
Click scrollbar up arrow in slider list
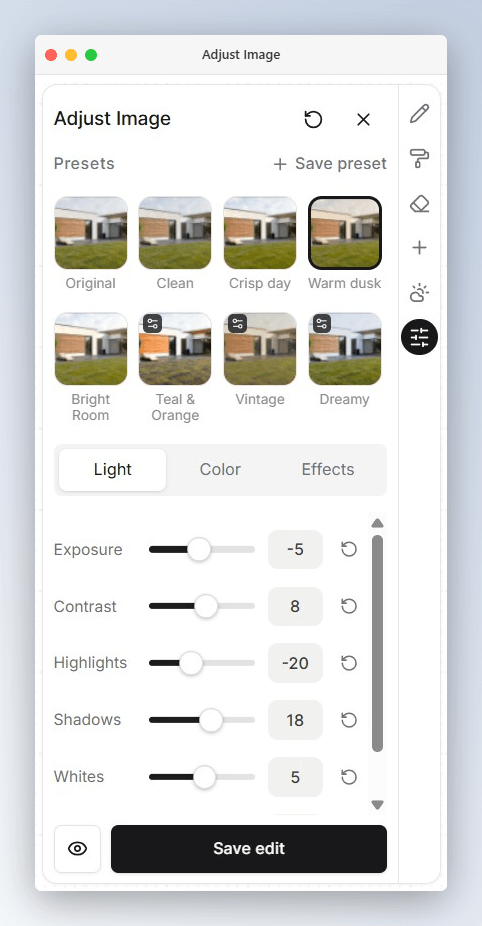pyautogui.click(x=377, y=523)
